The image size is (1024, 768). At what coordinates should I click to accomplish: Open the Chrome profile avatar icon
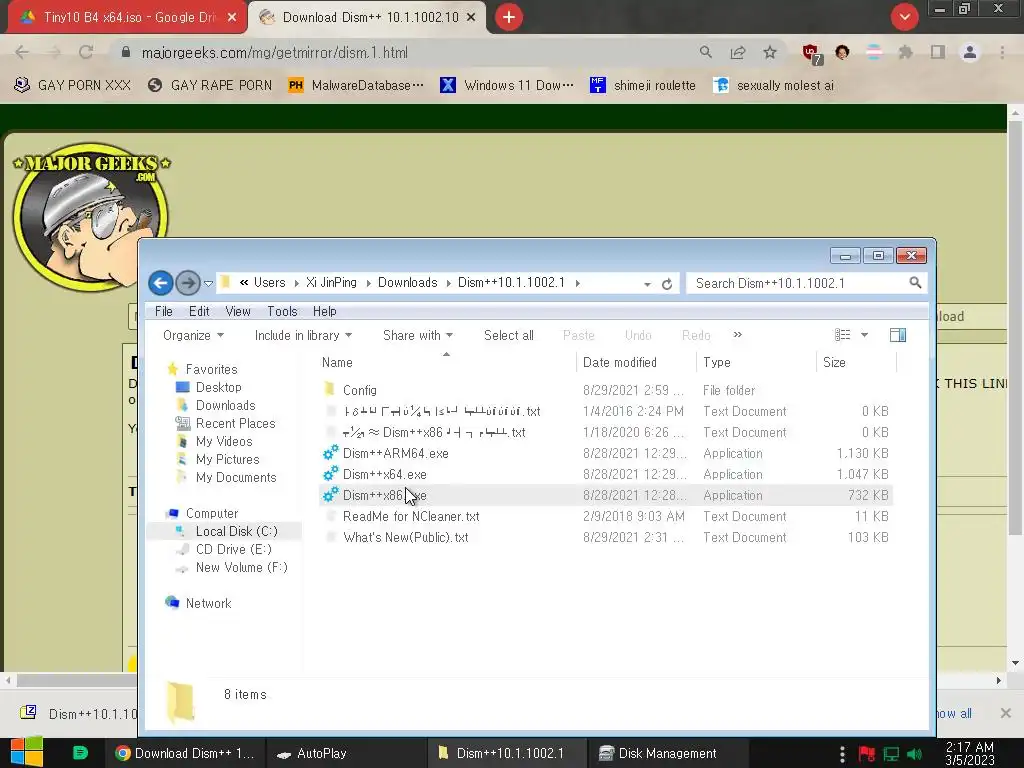pyautogui.click(x=970, y=52)
